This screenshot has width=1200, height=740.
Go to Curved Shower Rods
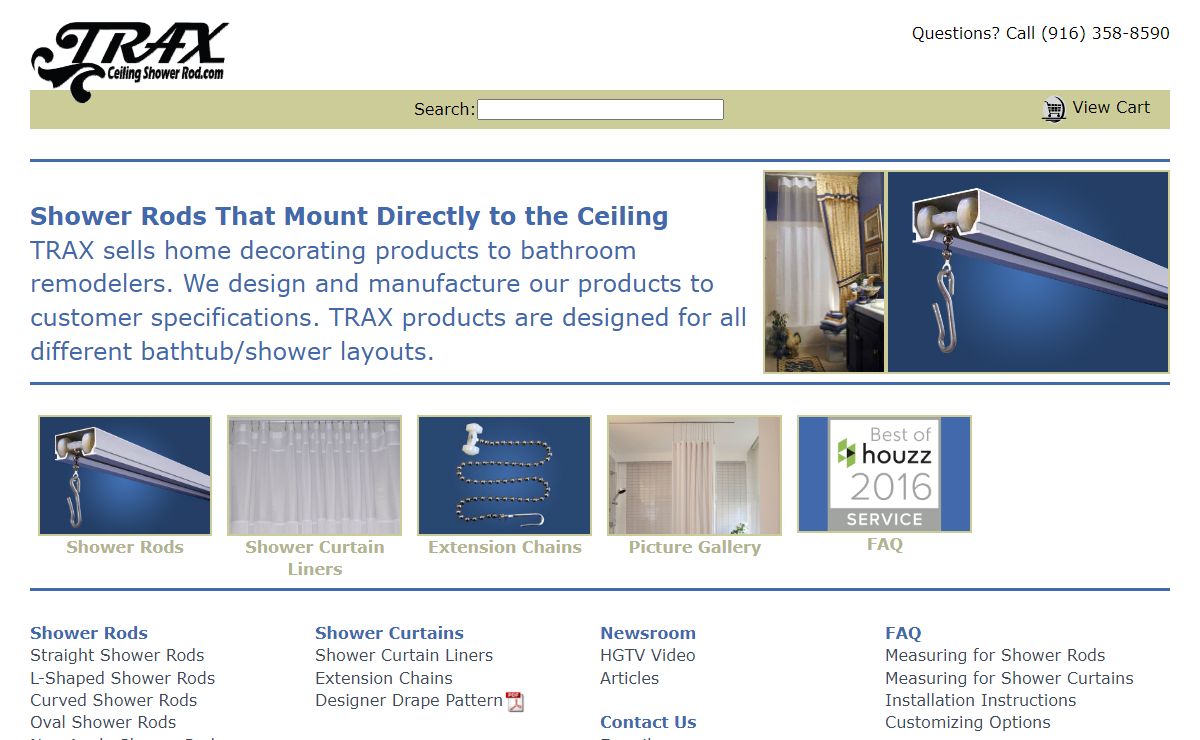point(114,700)
